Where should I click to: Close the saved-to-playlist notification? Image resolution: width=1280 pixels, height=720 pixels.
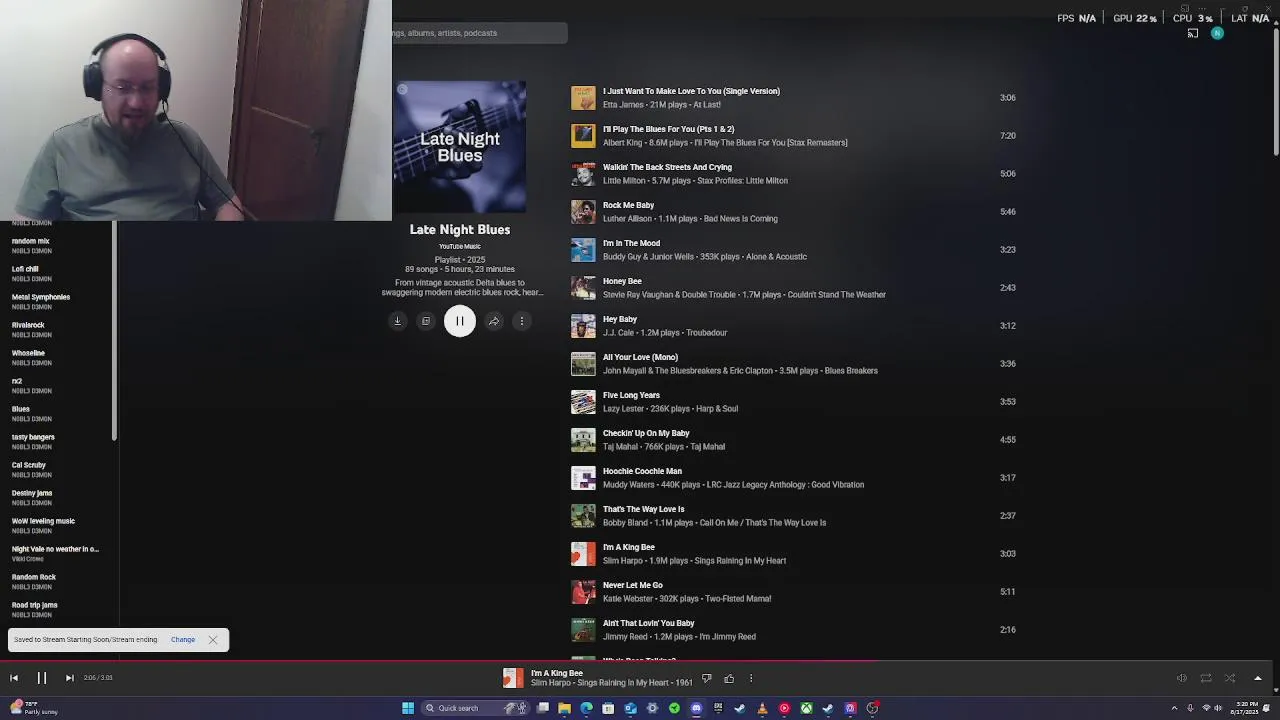pos(213,640)
